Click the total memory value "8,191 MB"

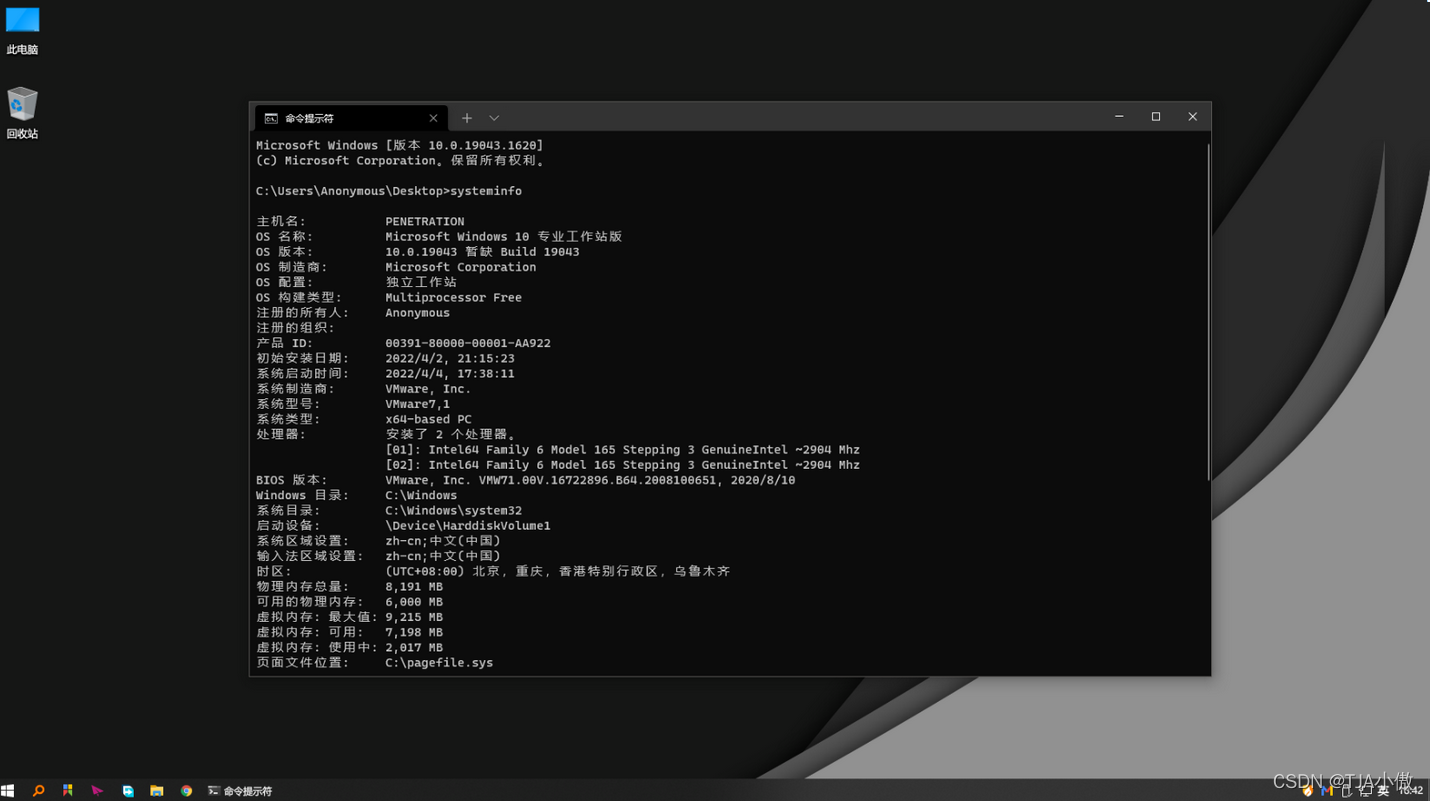[x=414, y=587]
